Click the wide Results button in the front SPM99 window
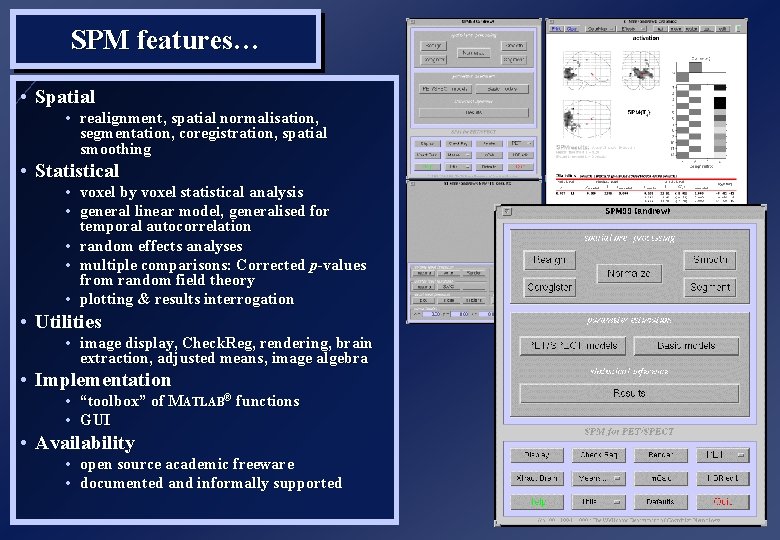The image size is (780, 540). [x=629, y=393]
